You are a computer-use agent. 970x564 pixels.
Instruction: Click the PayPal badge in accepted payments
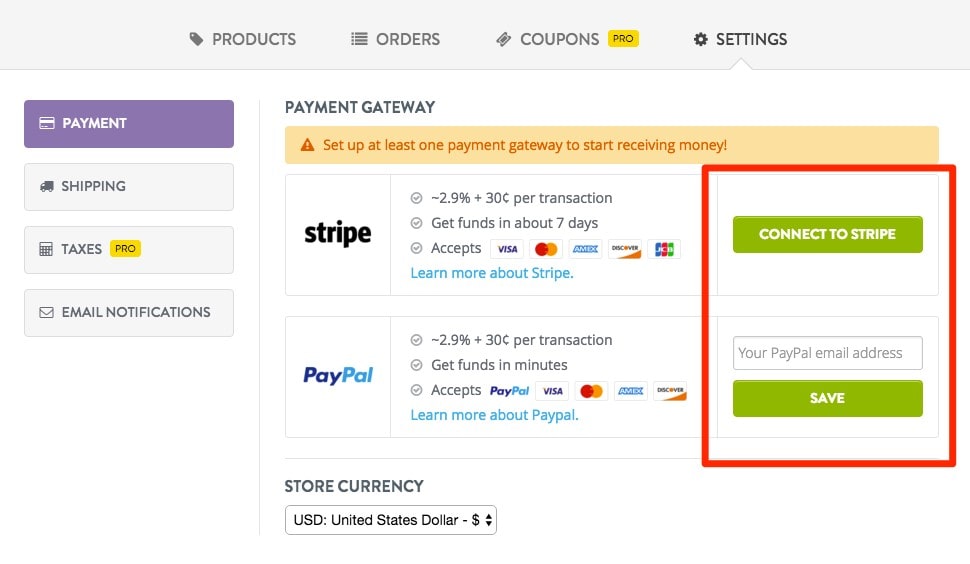click(x=510, y=391)
